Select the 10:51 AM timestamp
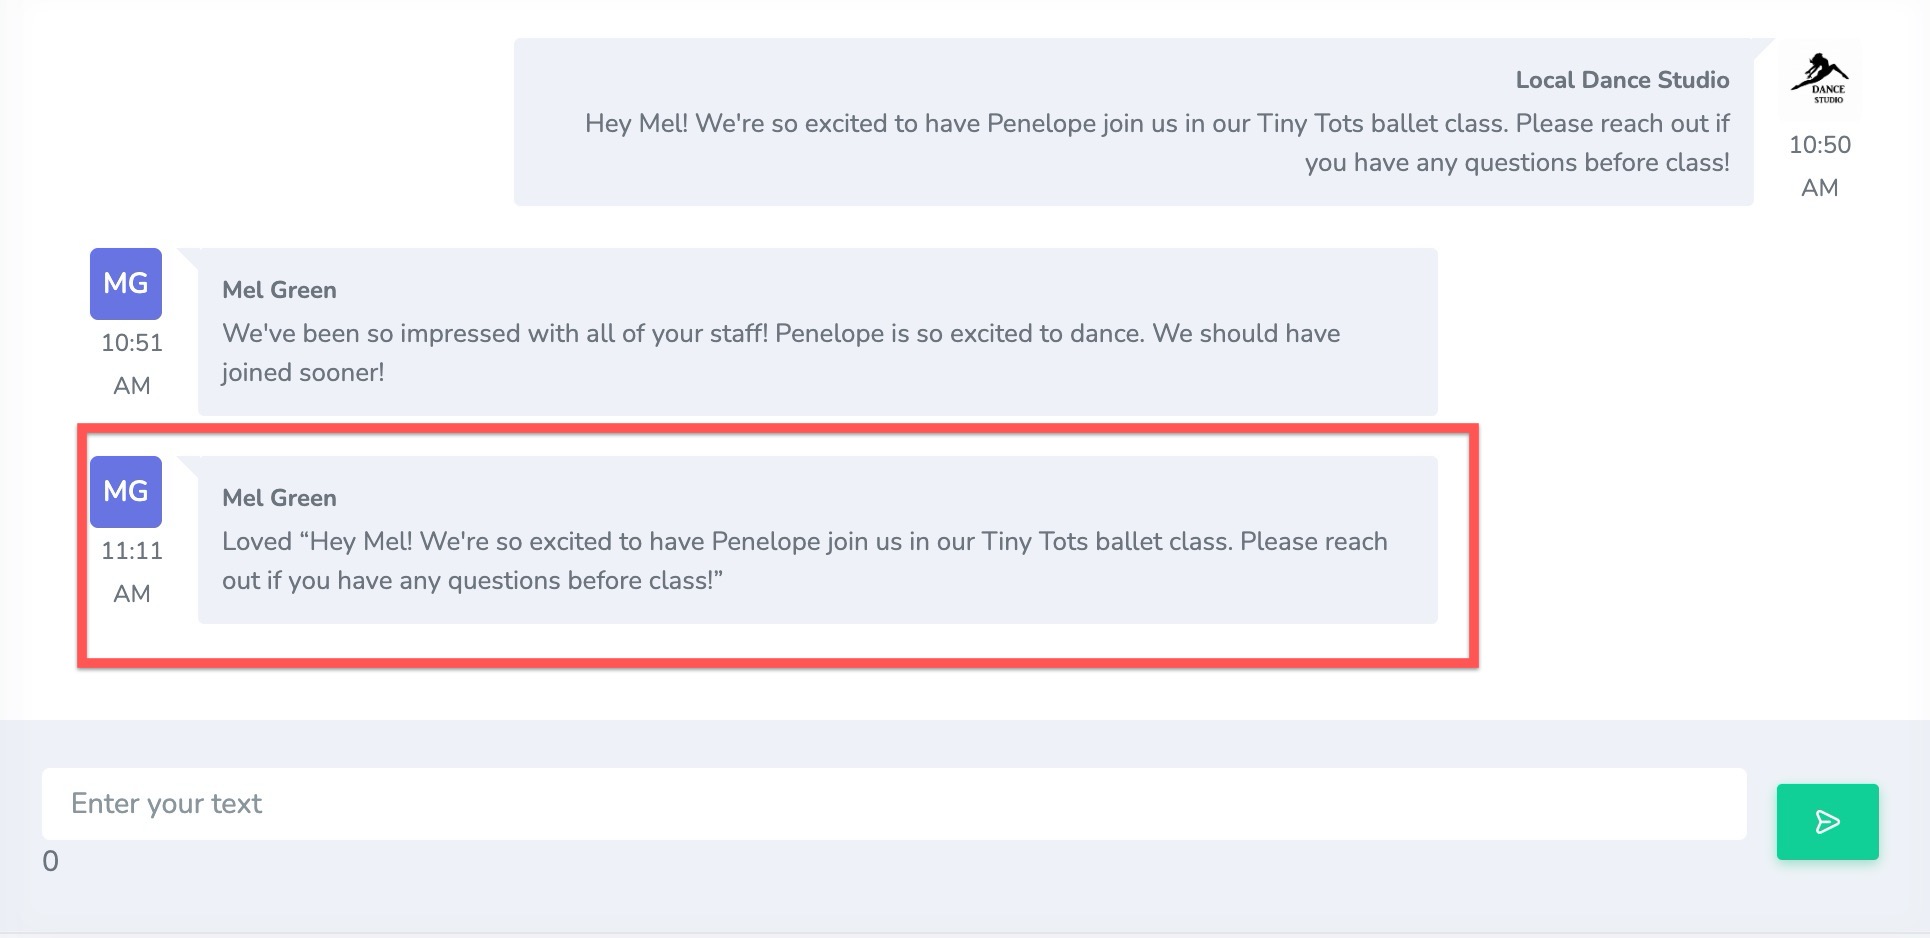The image size is (1930, 938). tap(132, 364)
